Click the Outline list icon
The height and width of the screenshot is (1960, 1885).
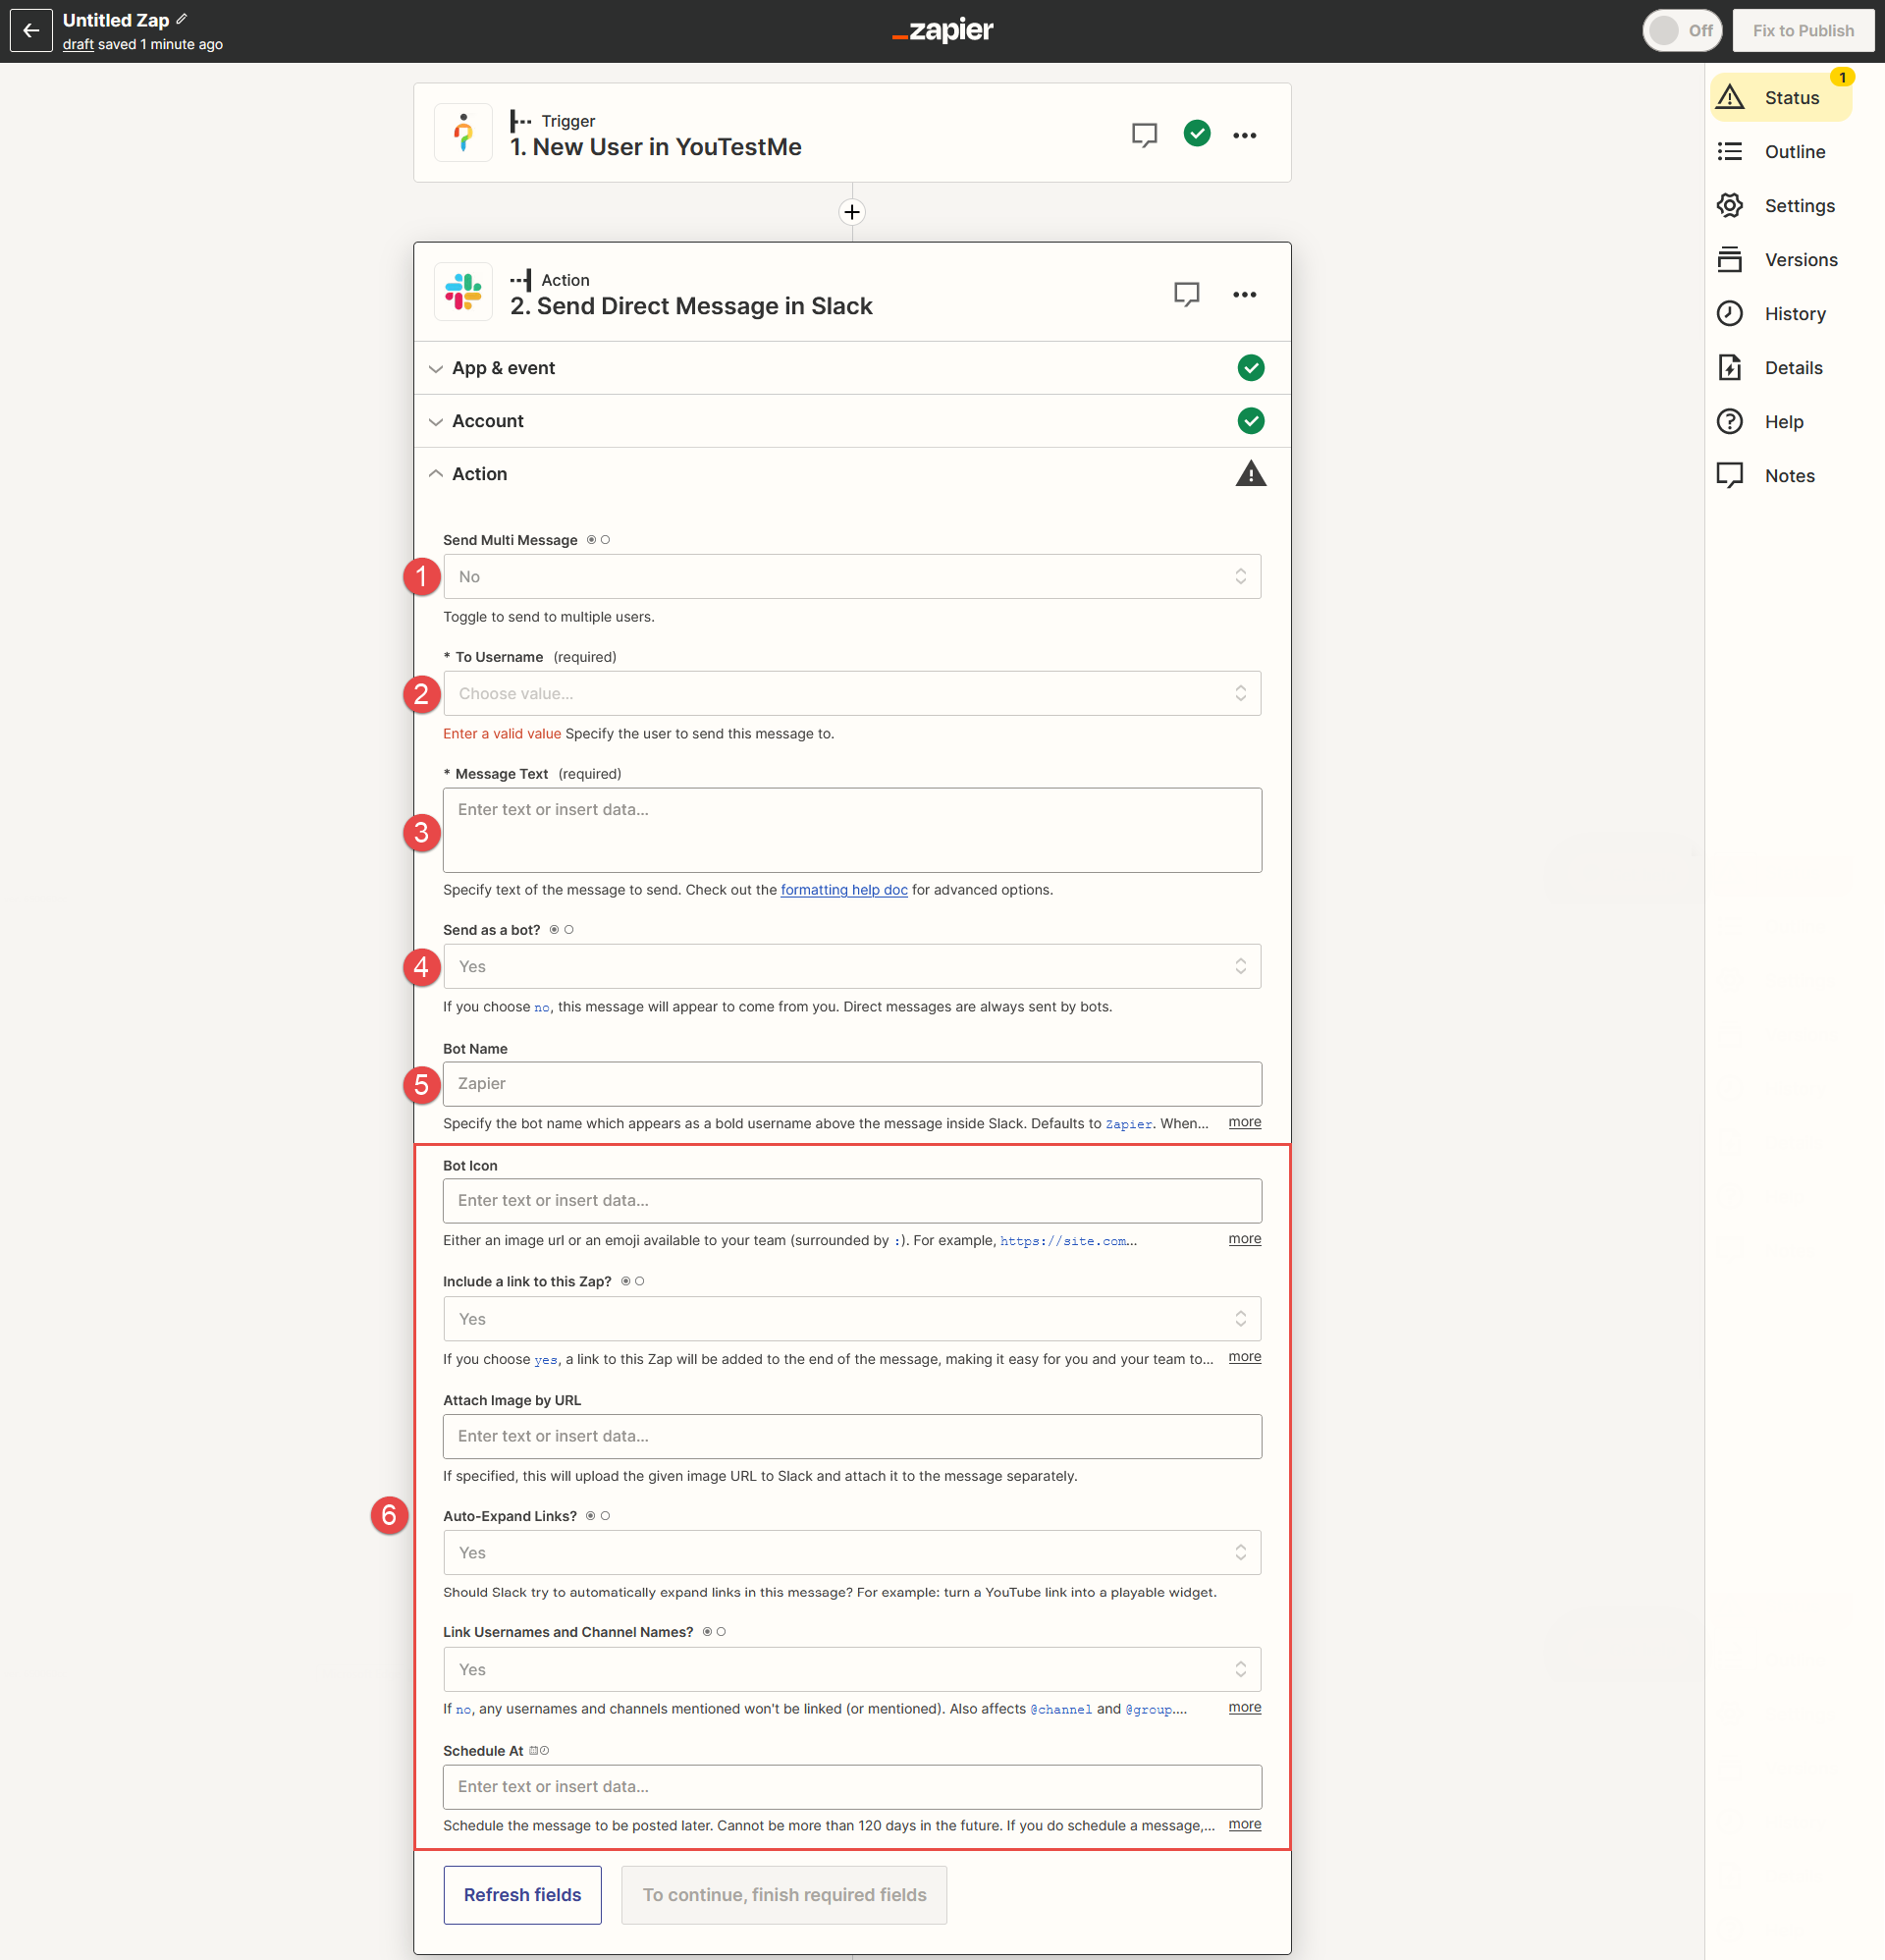click(1730, 152)
